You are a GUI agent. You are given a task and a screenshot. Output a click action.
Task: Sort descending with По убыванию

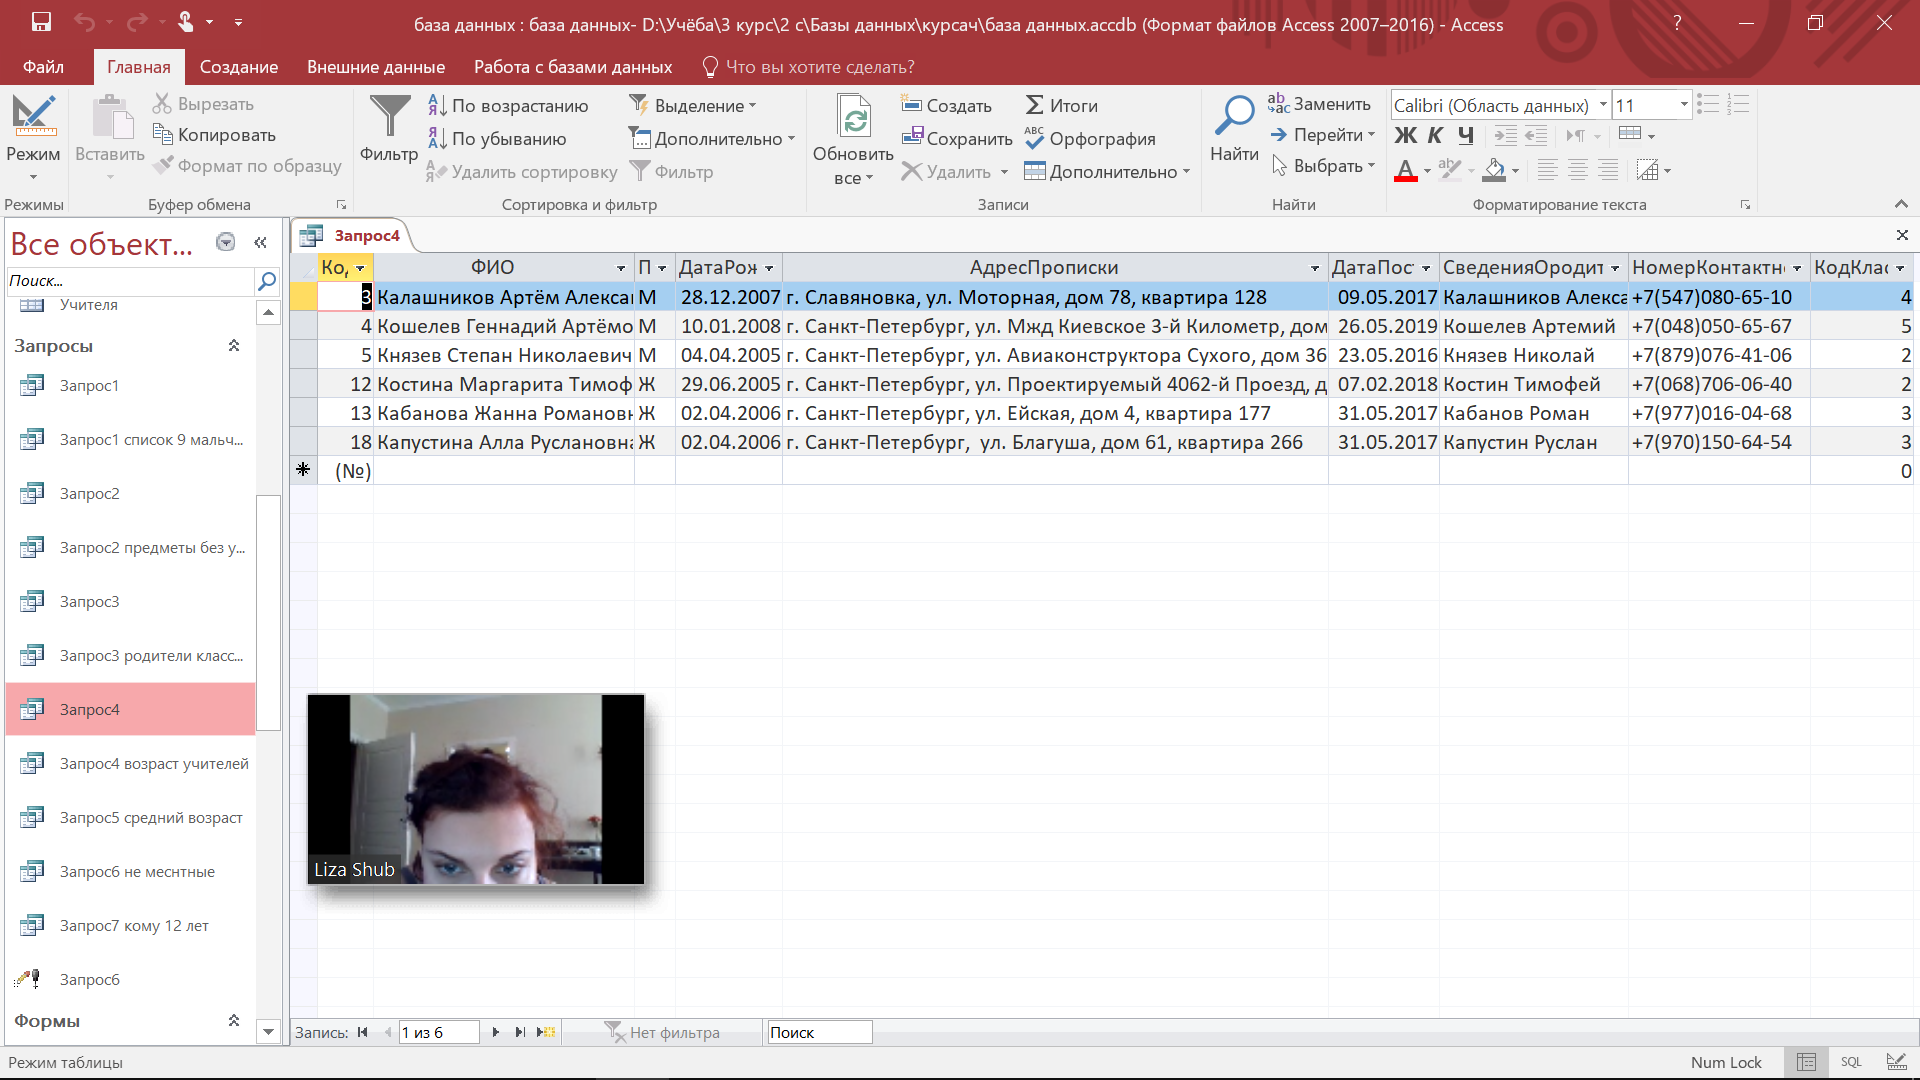[497, 139]
